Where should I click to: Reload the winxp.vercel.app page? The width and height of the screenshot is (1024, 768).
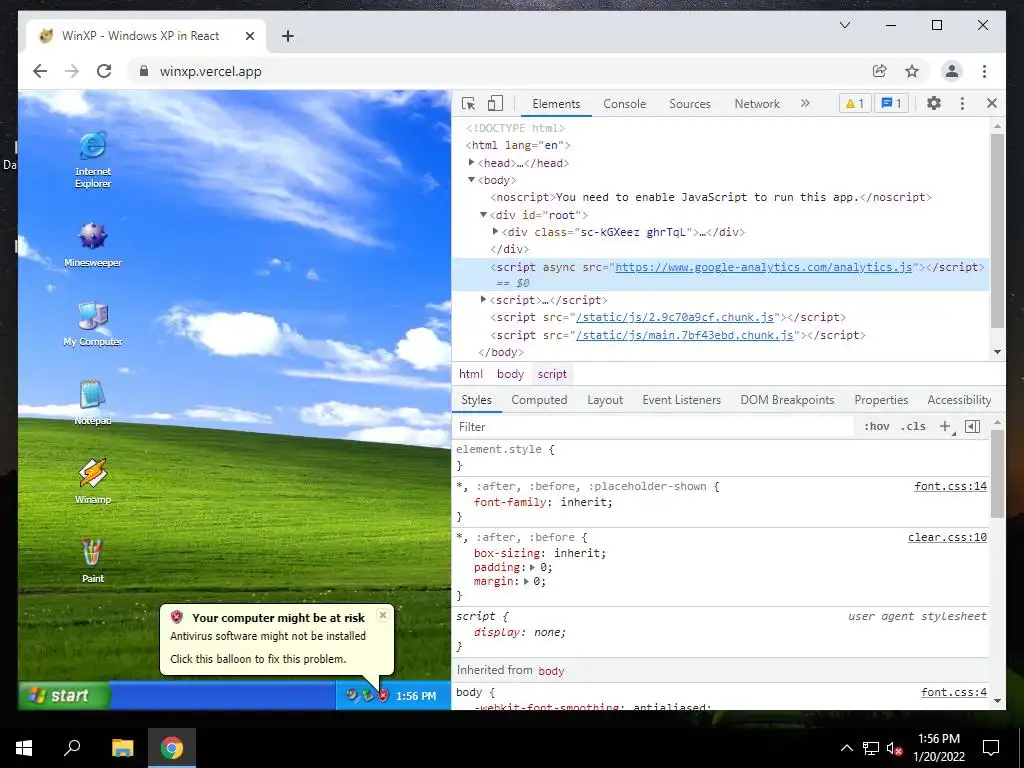(104, 71)
